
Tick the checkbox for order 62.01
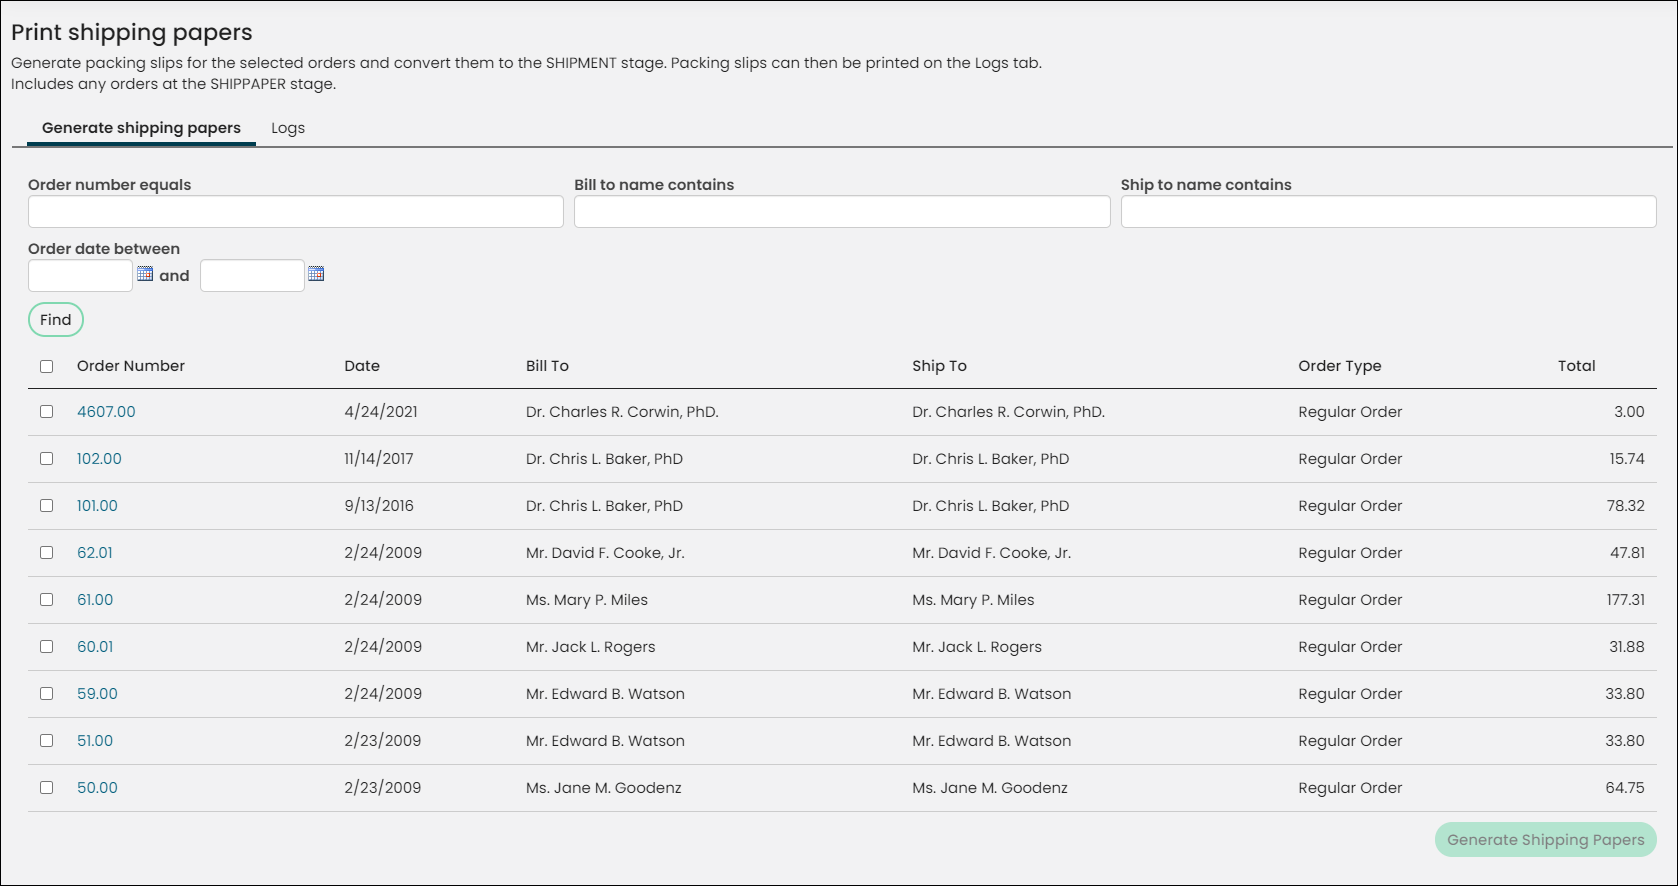pos(47,552)
